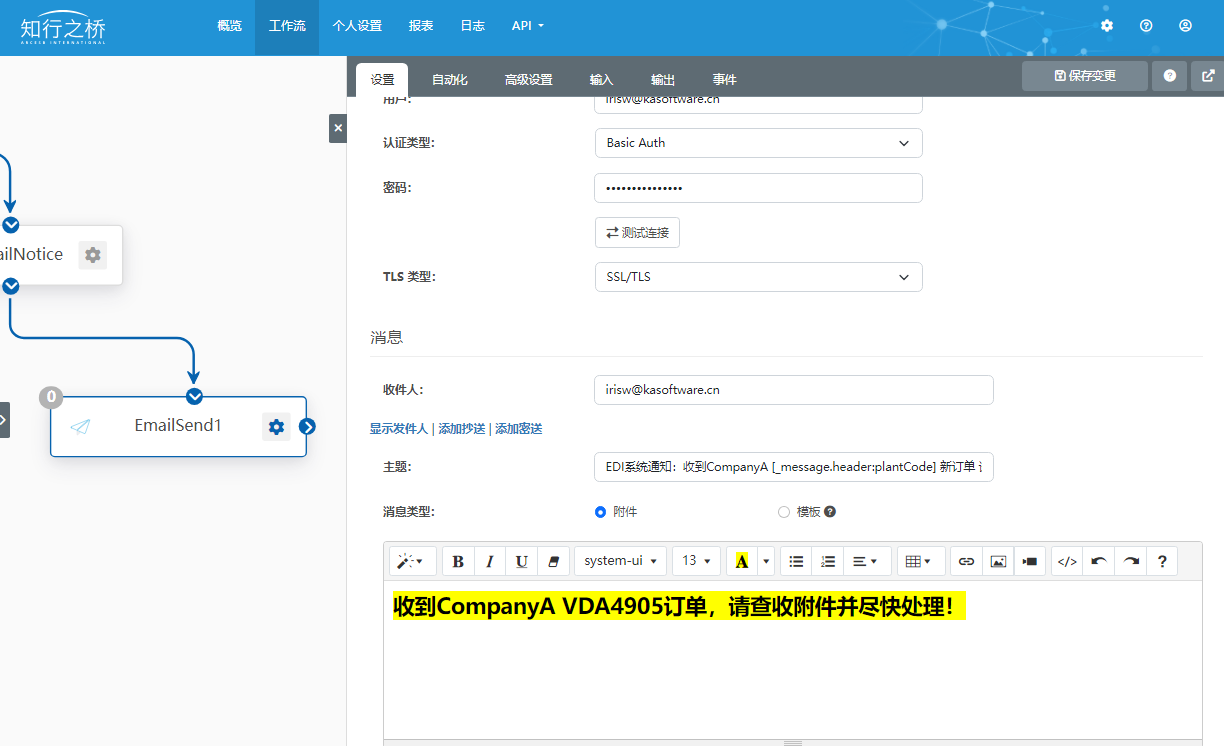
Task: Click the 收件人 email input field
Action: tap(793, 390)
